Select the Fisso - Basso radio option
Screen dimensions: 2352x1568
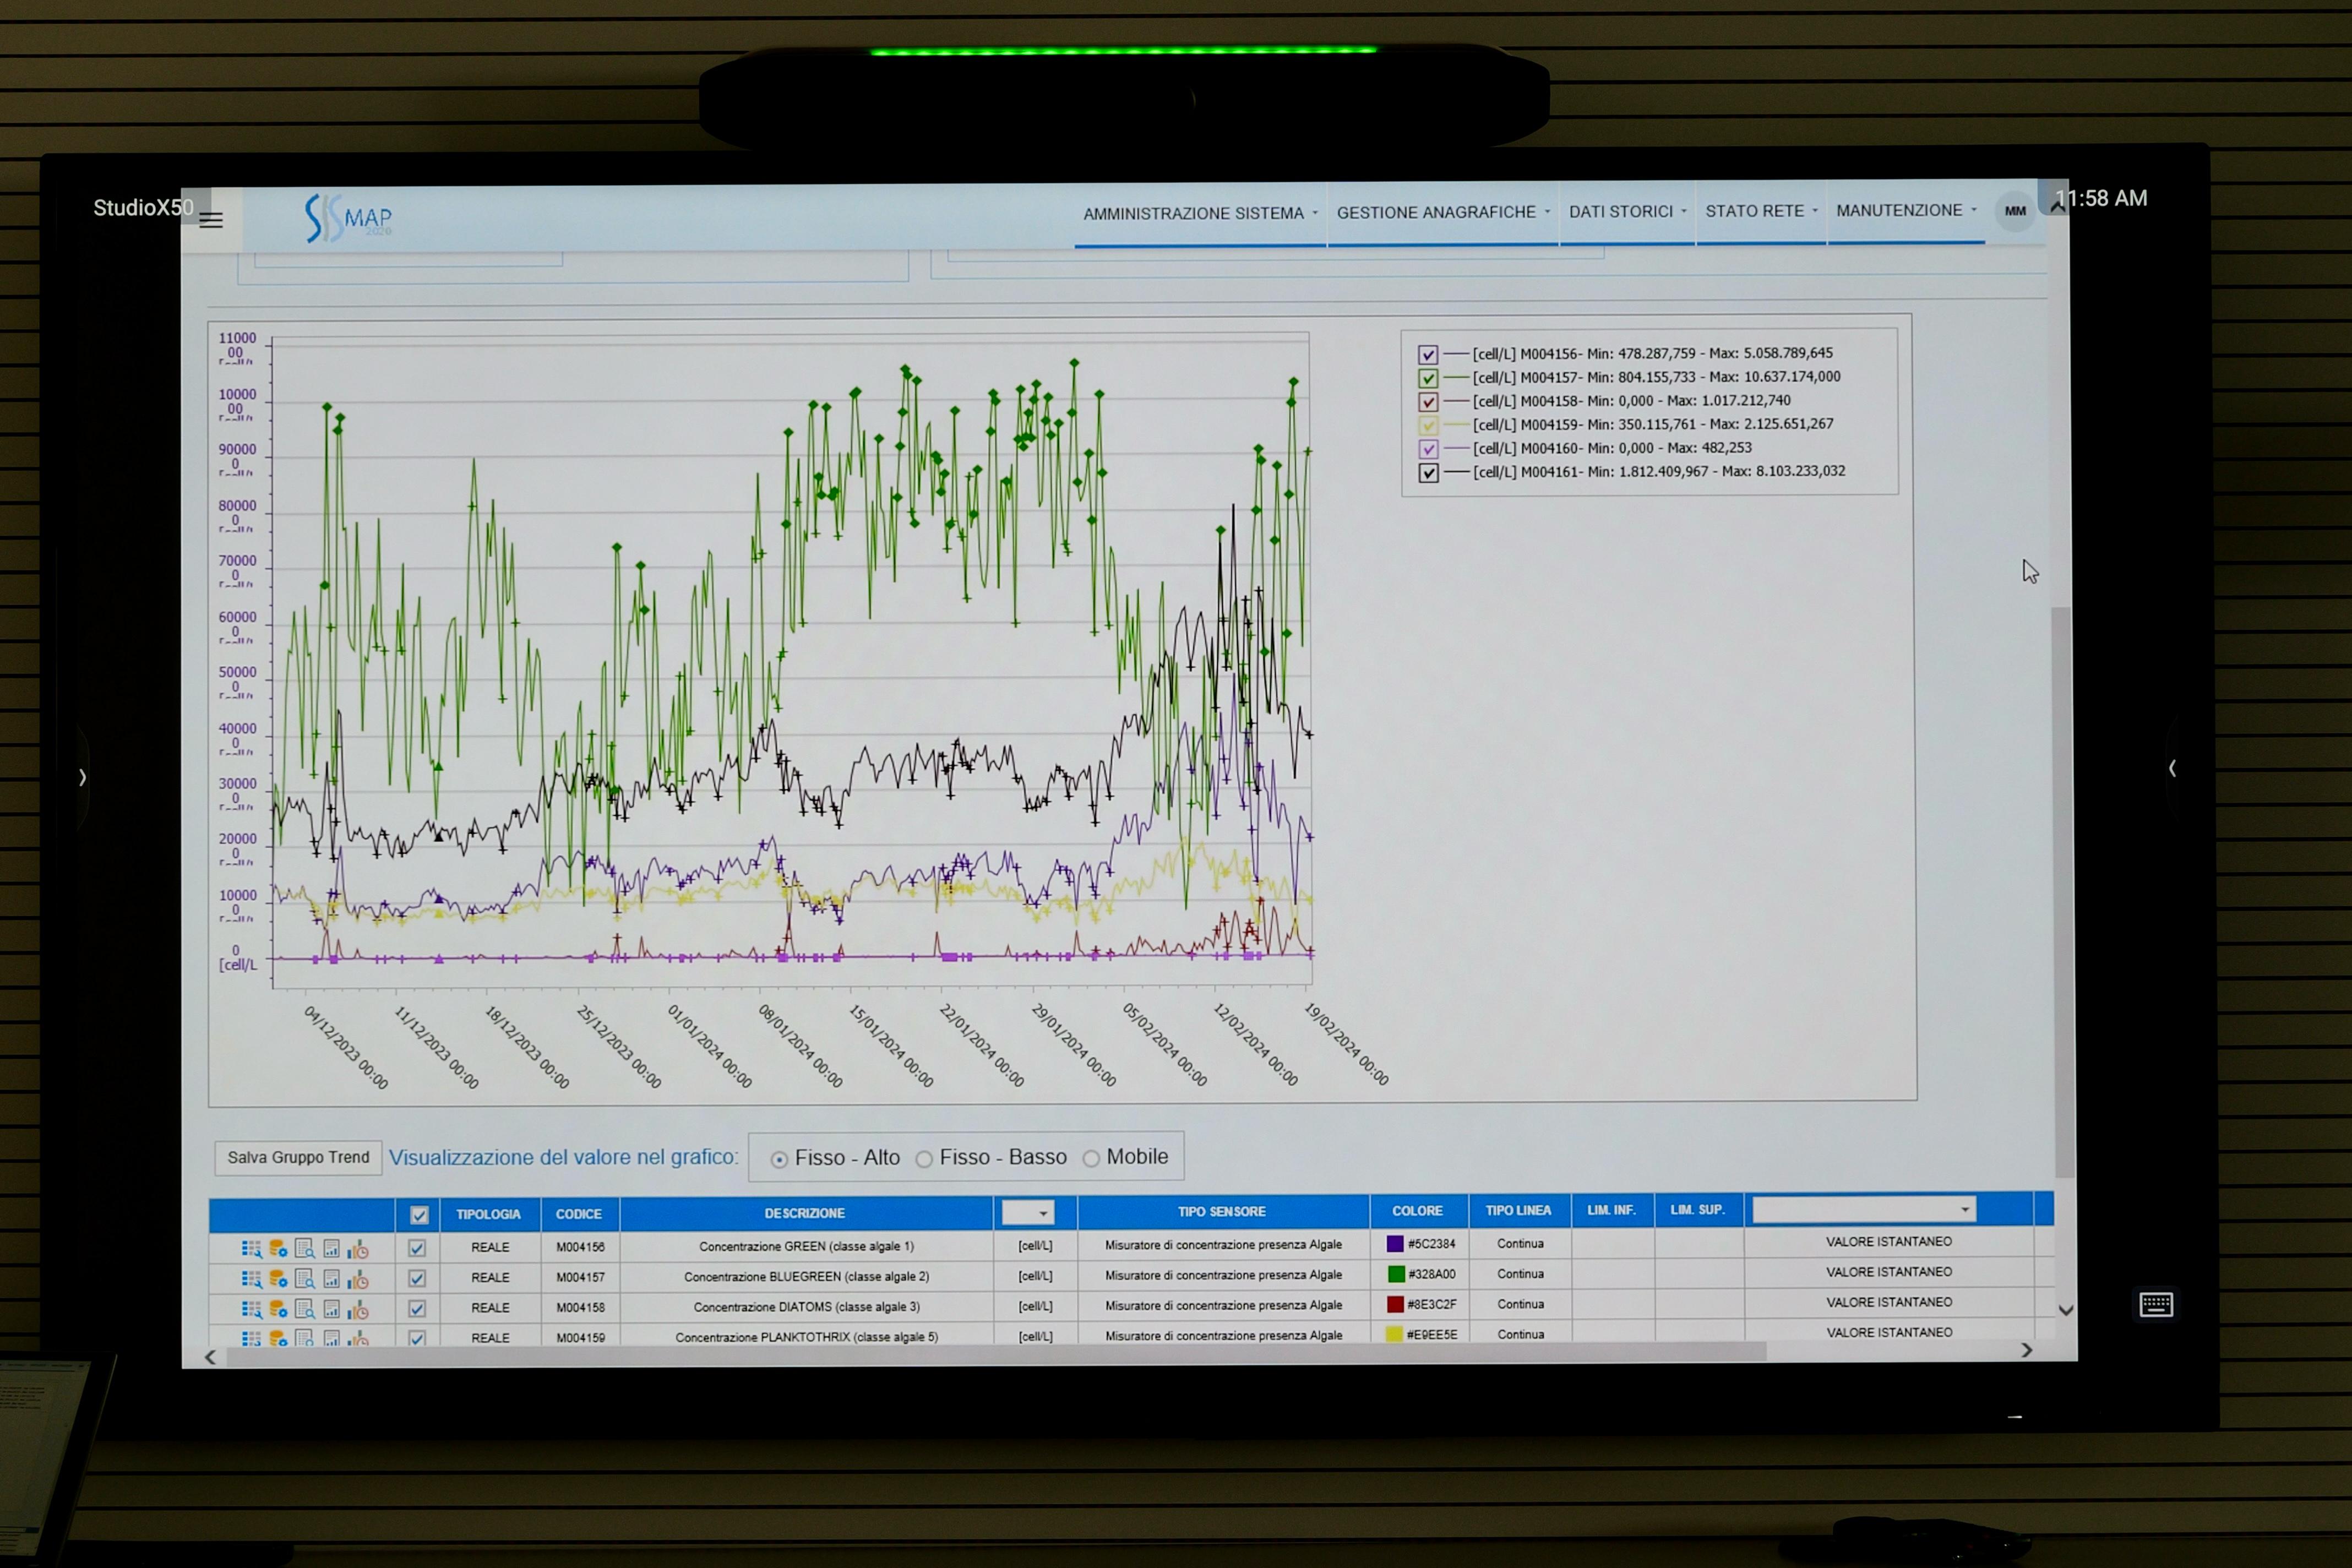click(925, 1159)
